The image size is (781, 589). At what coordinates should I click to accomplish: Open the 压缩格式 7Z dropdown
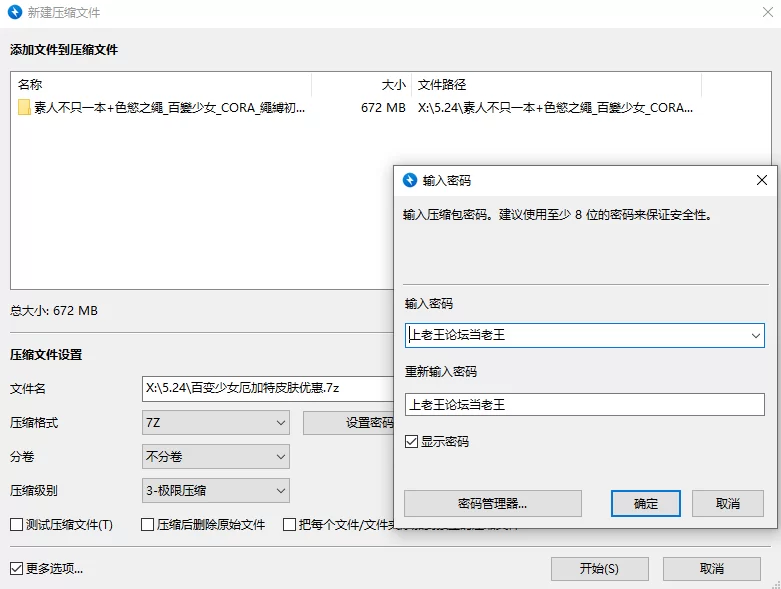[x=216, y=423]
